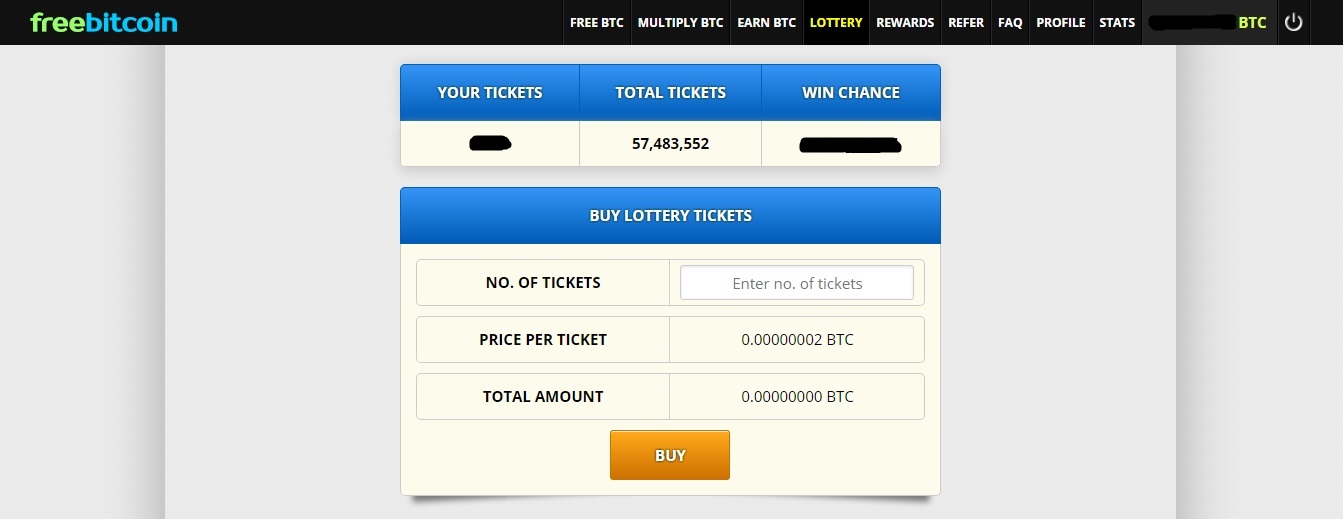Select EARN BTC in the navigation bar
Screen dimensions: 1343x519
point(766,22)
